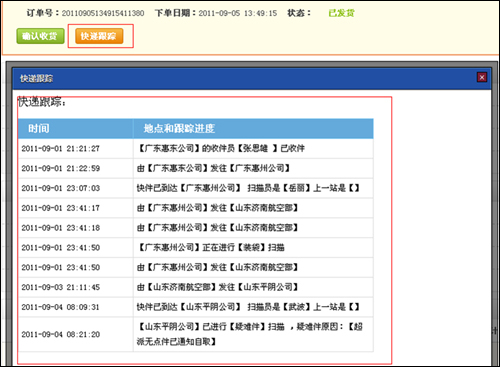The width and height of the screenshot is (500, 367).
Task: Select time 2011-09-03 21:11:45
Action: tap(61, 287)
